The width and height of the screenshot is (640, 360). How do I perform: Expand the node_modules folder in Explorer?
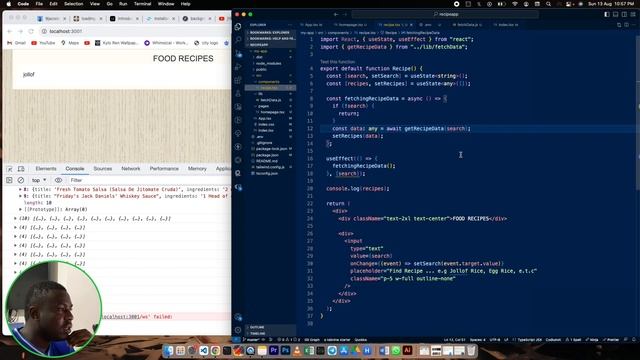(x=268, y=63)
